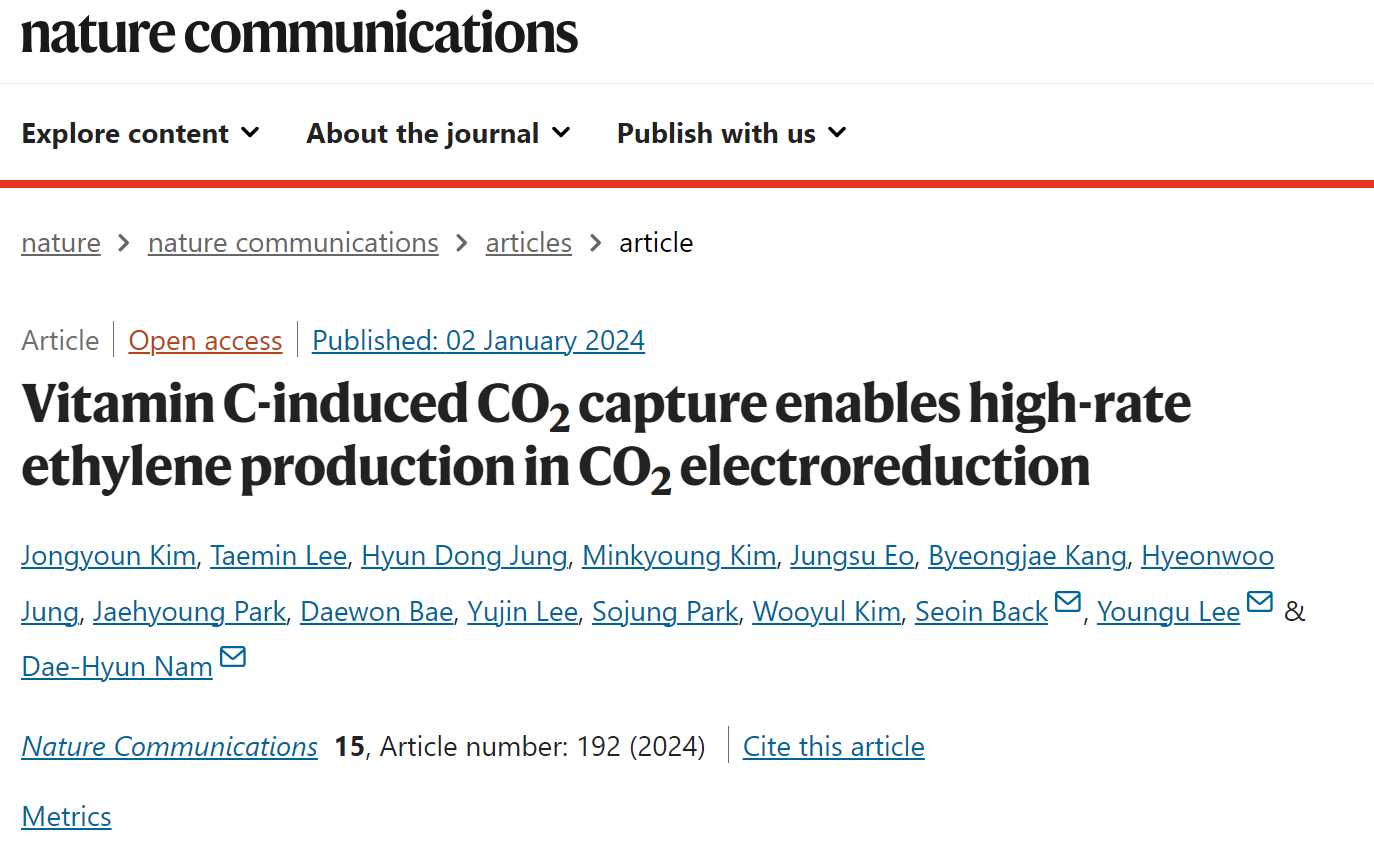The height and width of the screenshot is (856, 1374).
Task: Expand the Publish with us menu
Action: (x=732, y=133)
